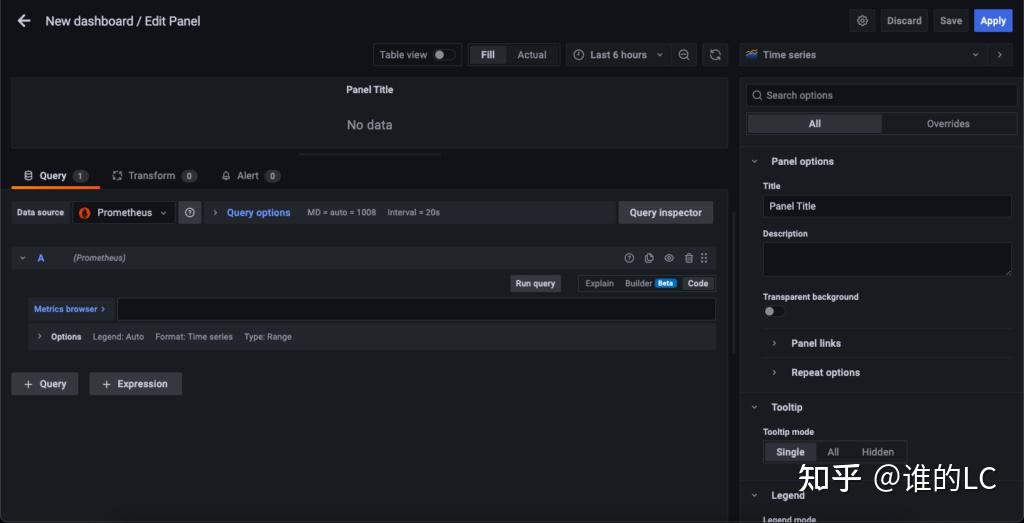Show query A help icon
Image resolution: width=1024 pixels, height=523 pixels.
click(x=629, y=258)
